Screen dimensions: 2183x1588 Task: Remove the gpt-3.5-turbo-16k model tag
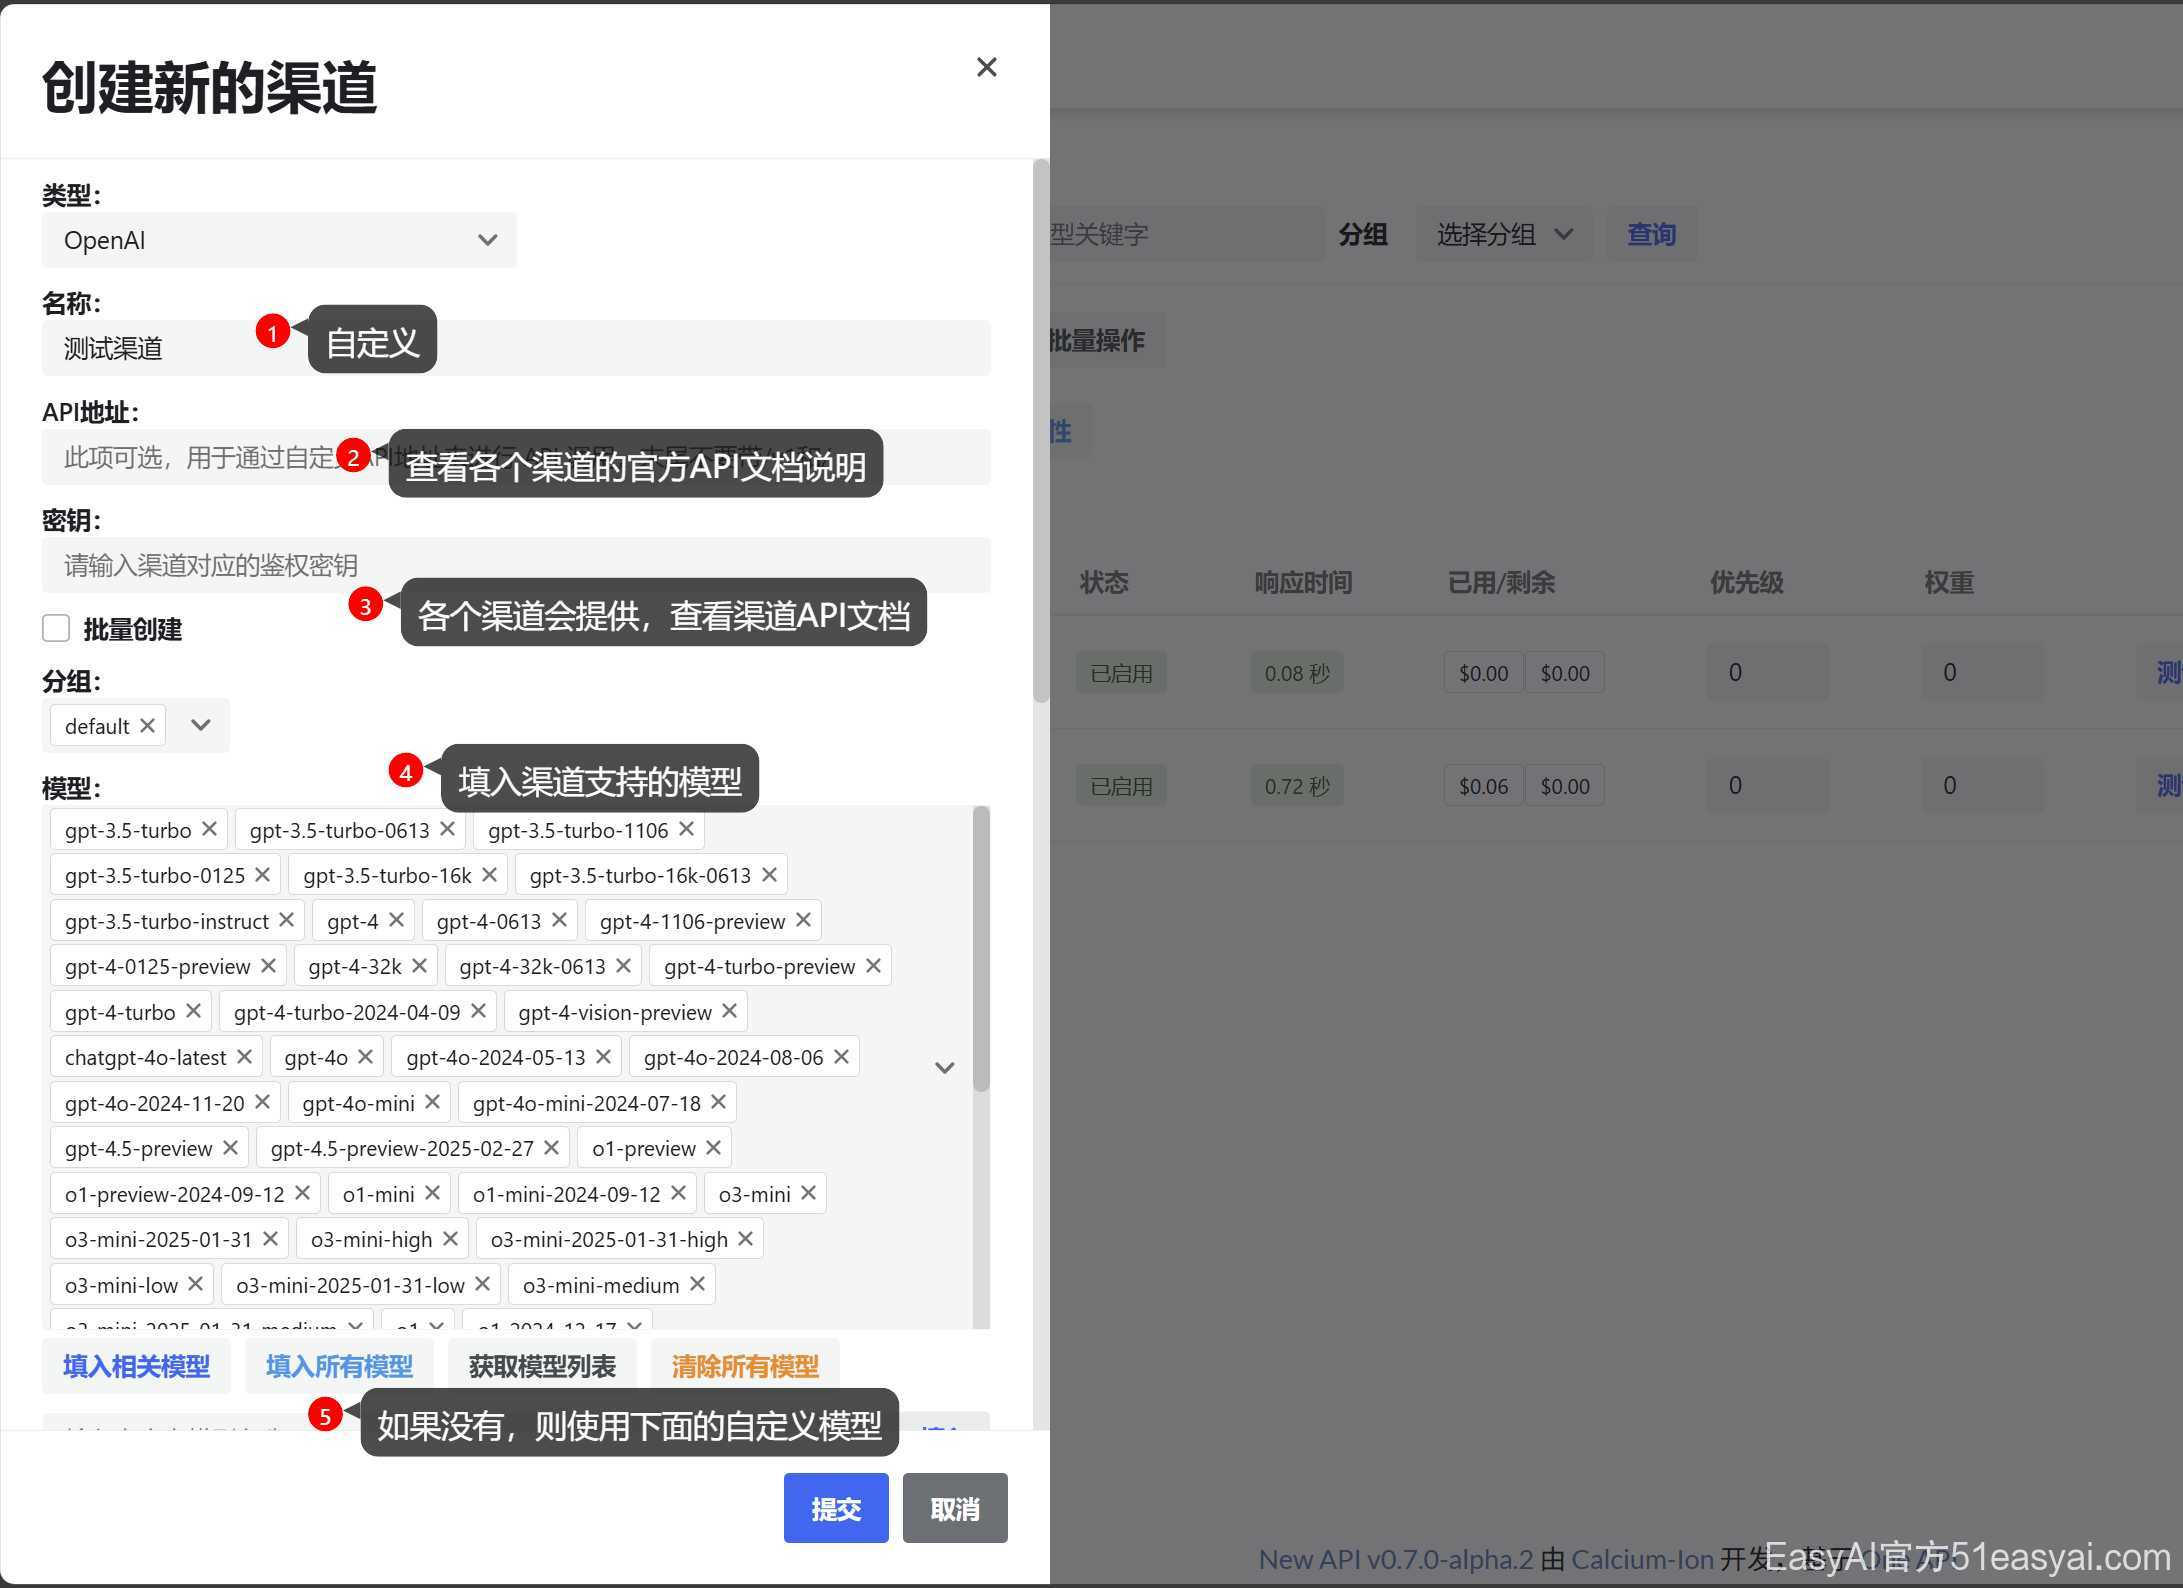pyautogui.click(x=489, y=875)
